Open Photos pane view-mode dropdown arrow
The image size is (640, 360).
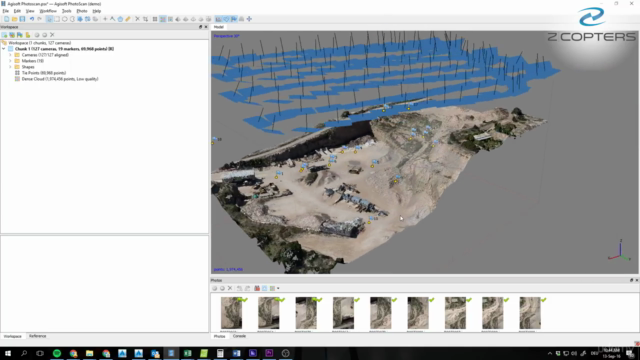(278, 288)
